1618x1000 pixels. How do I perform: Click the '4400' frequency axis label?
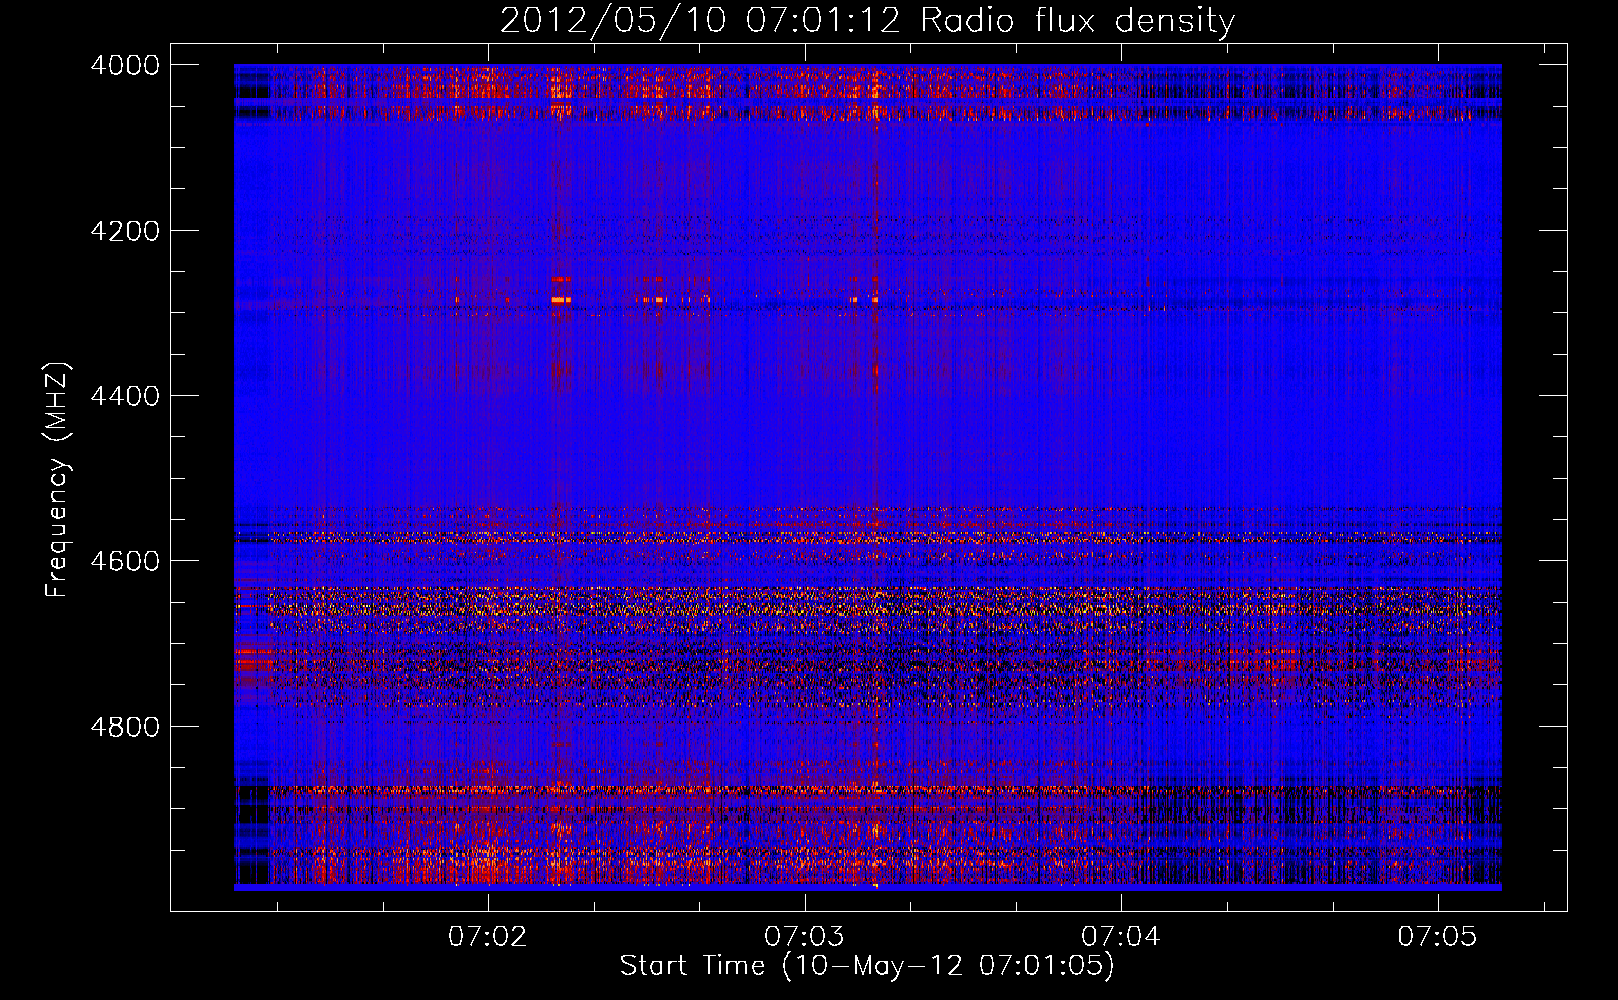click(x=125, y=396)
